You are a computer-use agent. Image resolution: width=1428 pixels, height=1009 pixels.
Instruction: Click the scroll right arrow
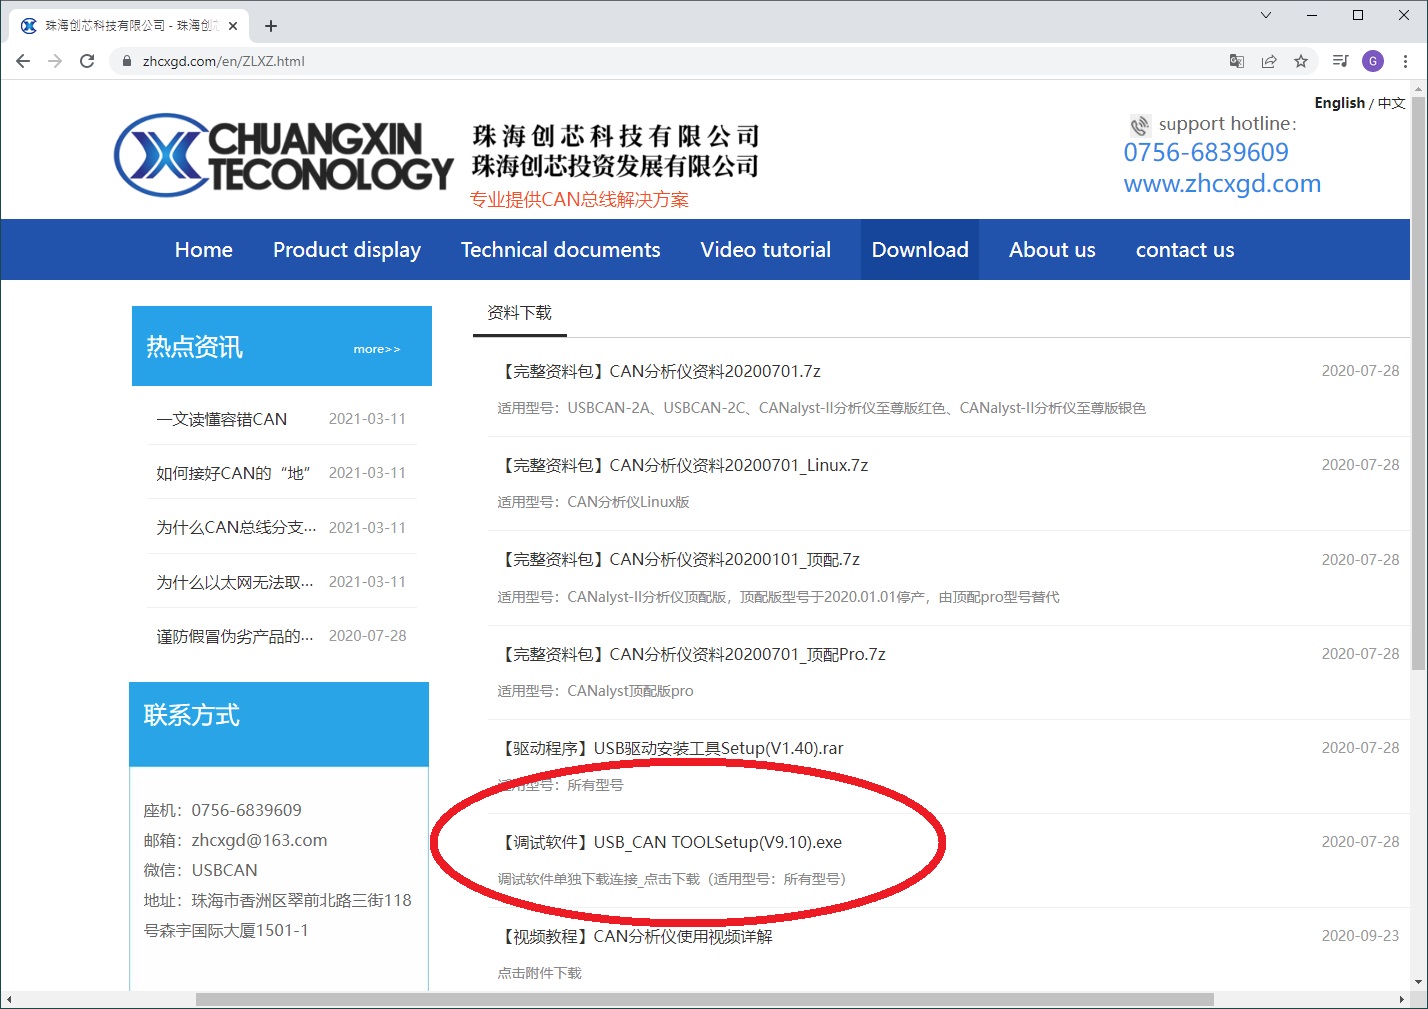pos(1401,1000)
